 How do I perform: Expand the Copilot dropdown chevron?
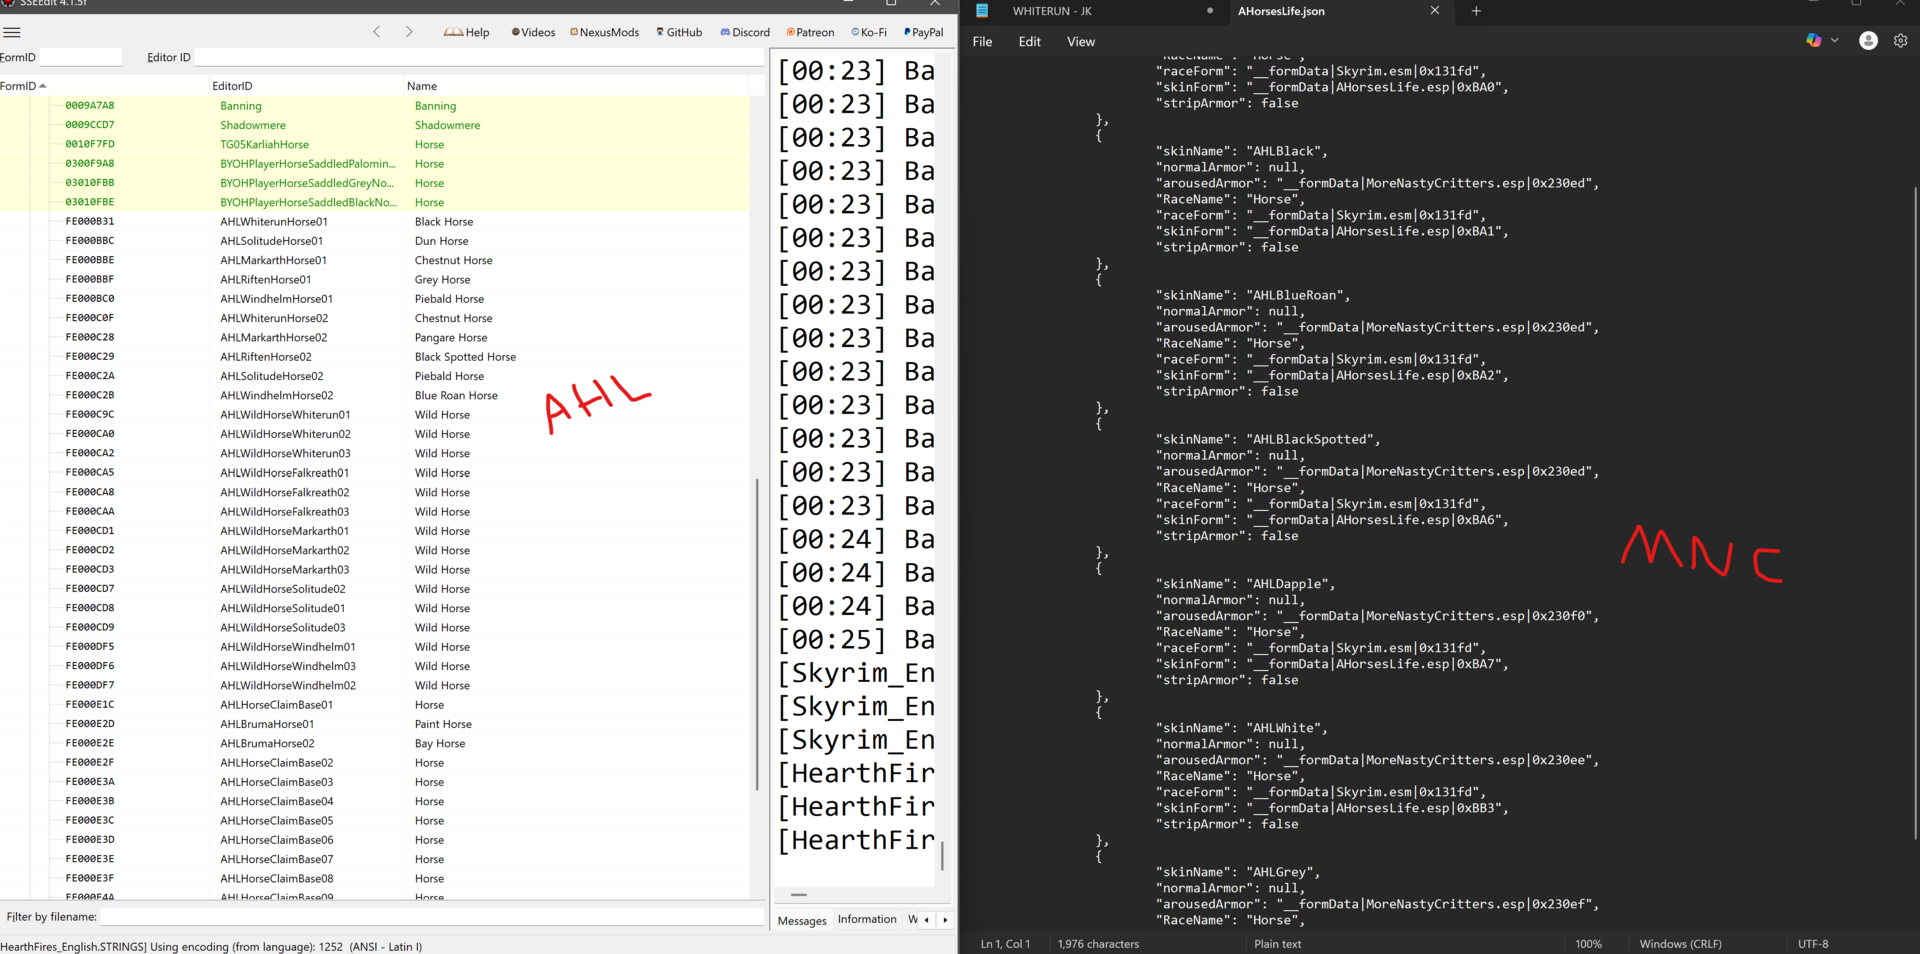(x=1835, y=41)
